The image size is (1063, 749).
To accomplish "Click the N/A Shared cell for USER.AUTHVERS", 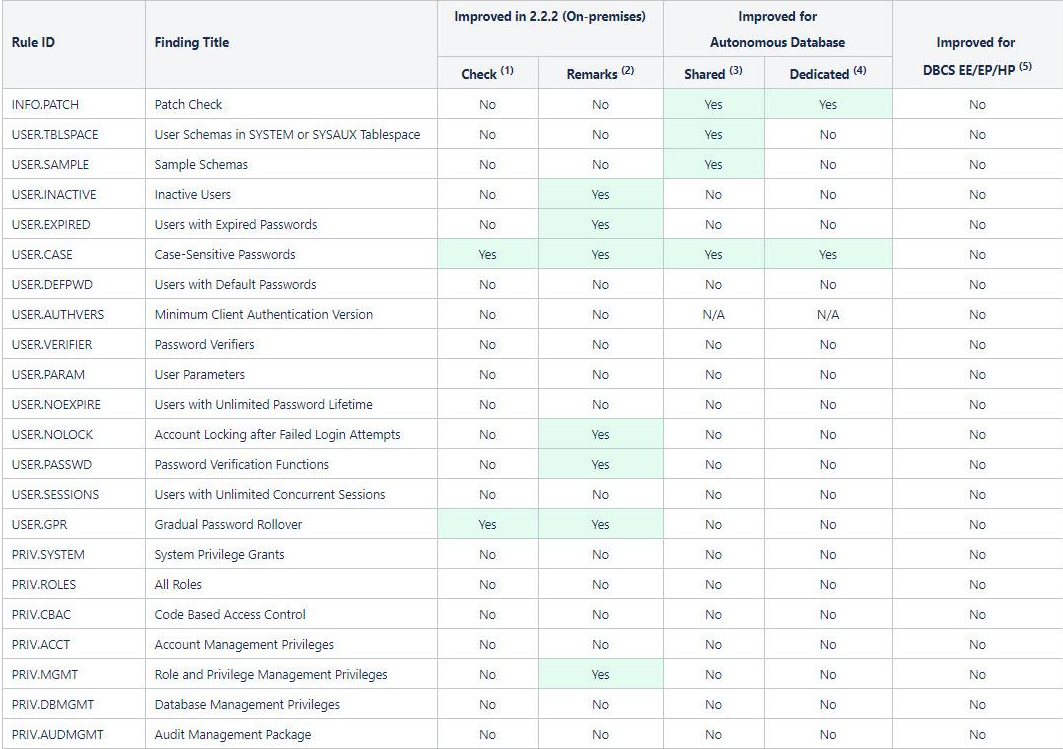I will (713, 315).
